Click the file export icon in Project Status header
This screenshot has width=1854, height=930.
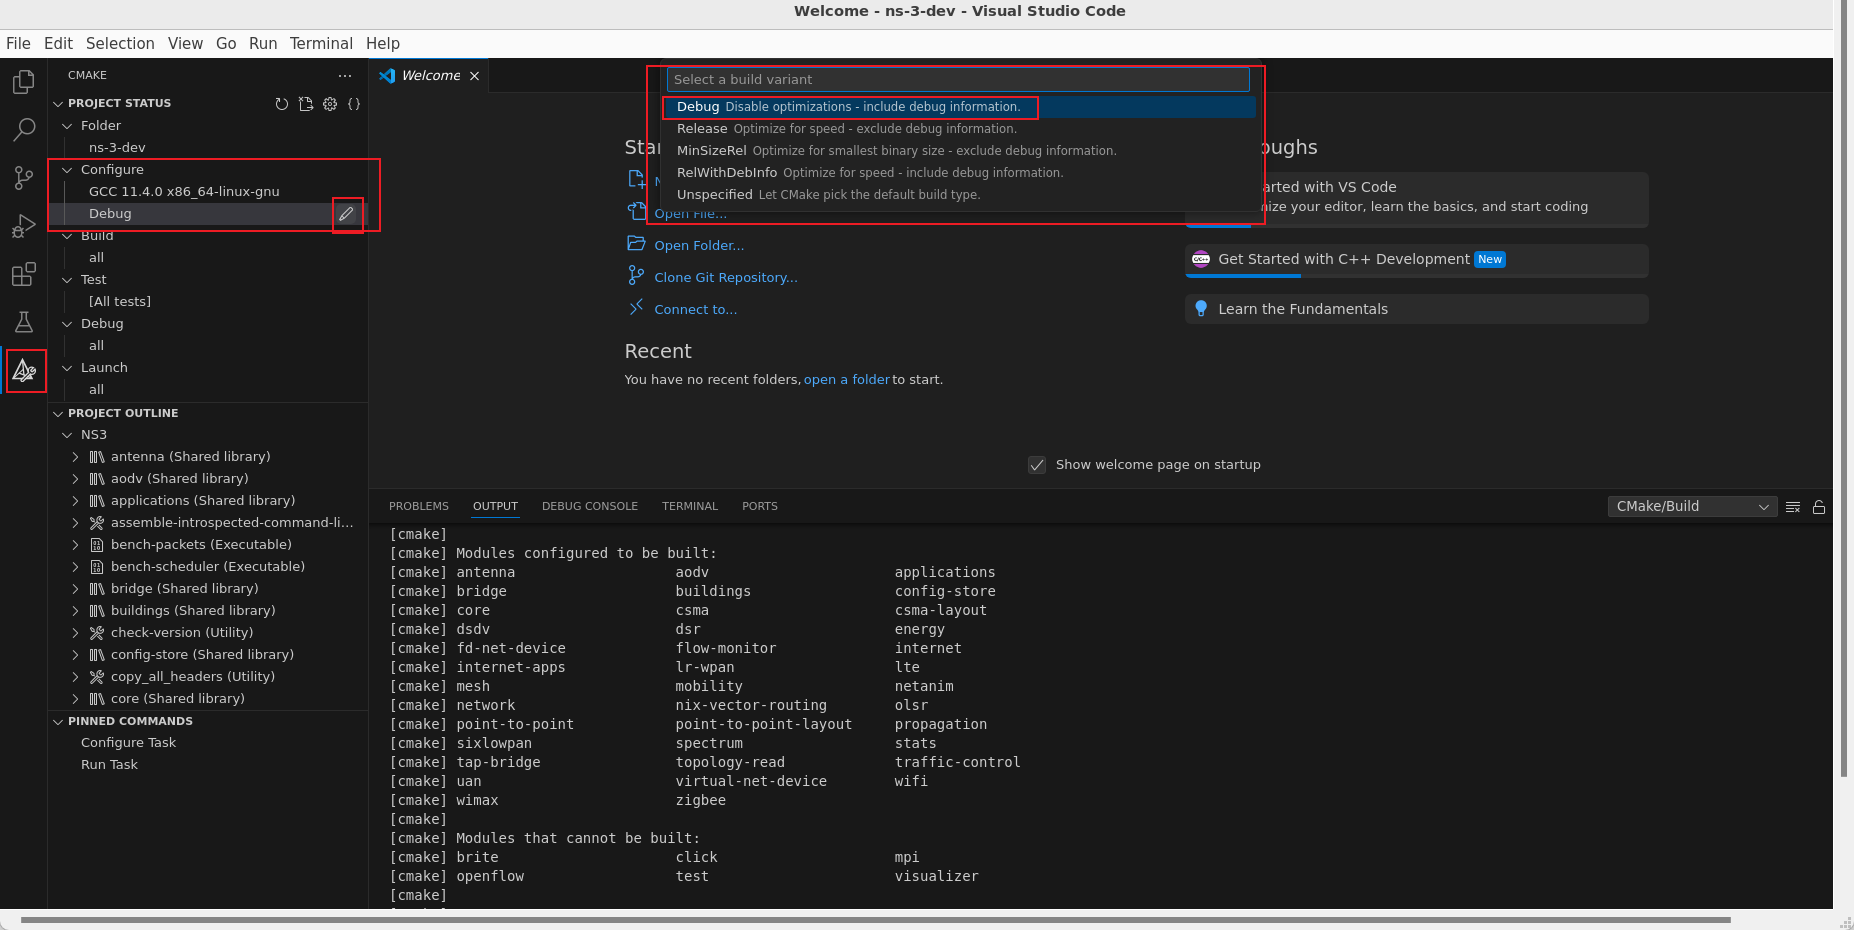(x=306, y=104)
